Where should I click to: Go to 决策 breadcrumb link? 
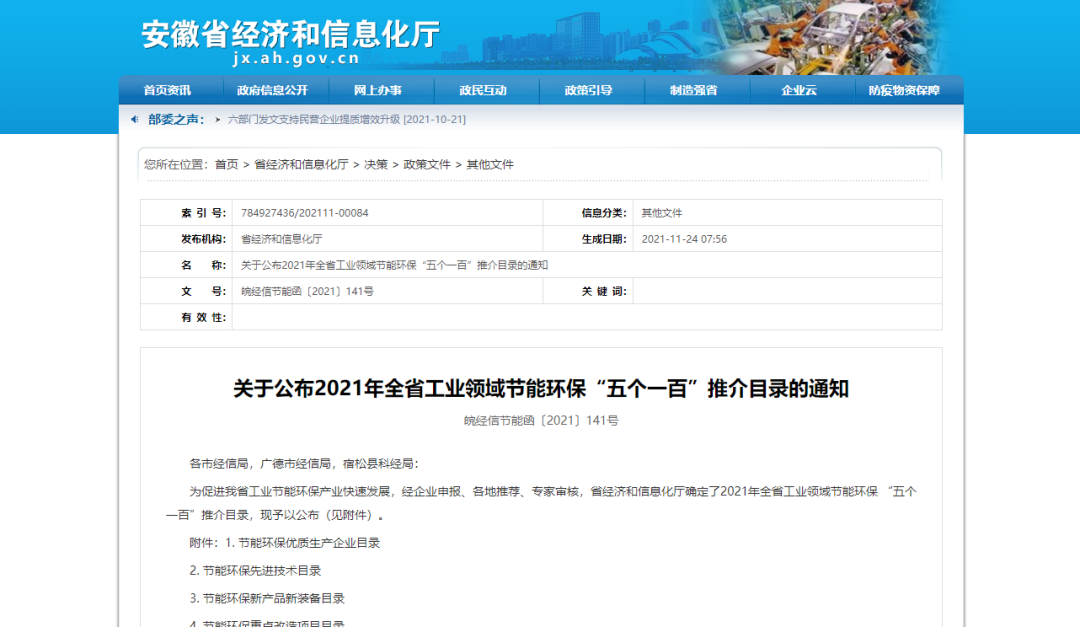click(x=376, y=164)
